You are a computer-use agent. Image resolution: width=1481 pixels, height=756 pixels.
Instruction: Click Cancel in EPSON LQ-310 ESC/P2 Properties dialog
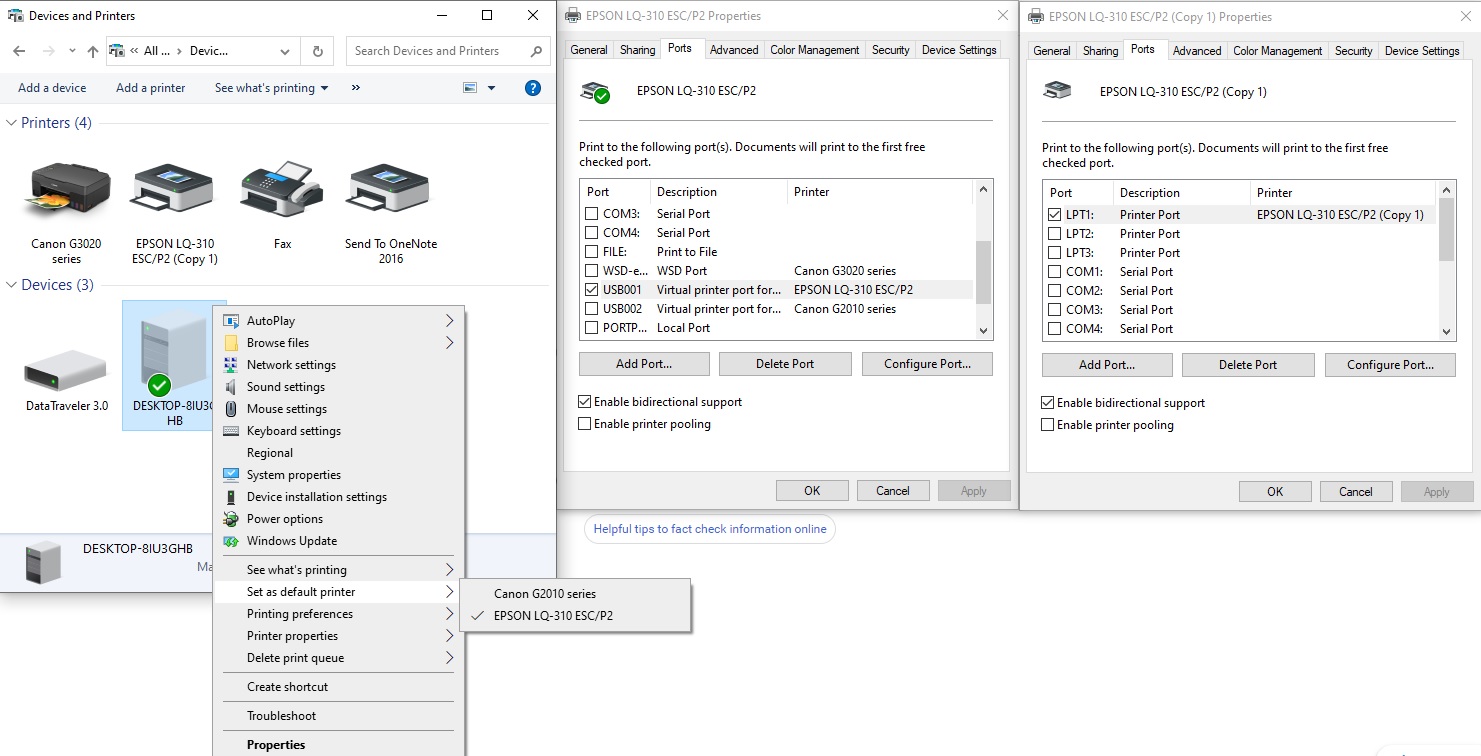[893, 491]
